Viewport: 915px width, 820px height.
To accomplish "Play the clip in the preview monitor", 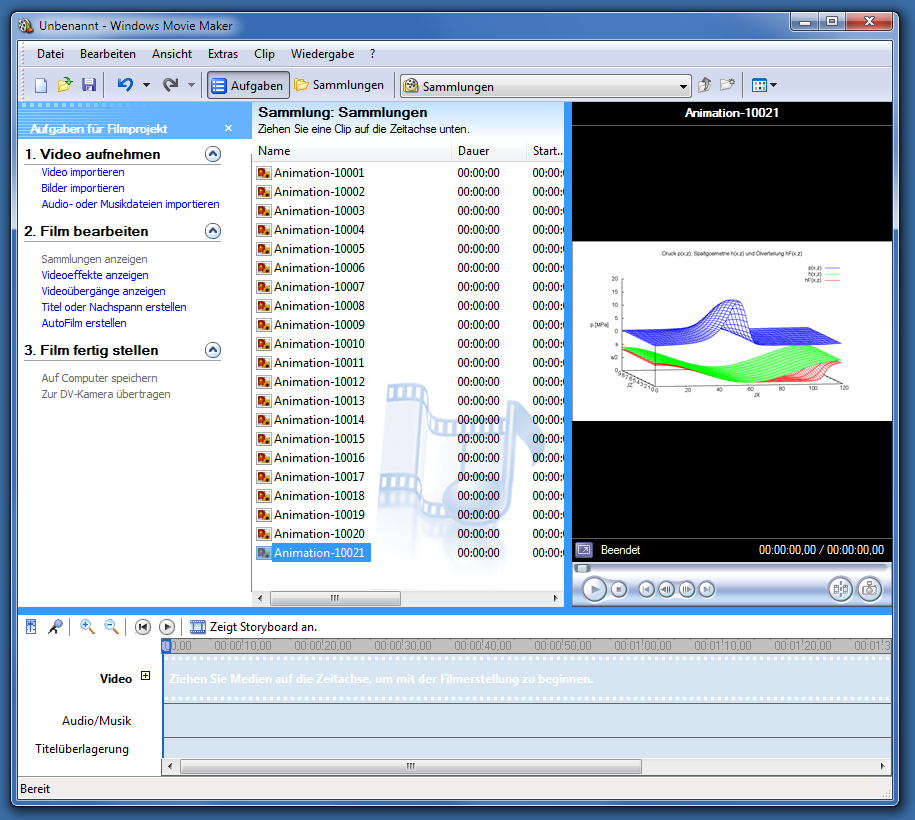I will pos(594,589).
